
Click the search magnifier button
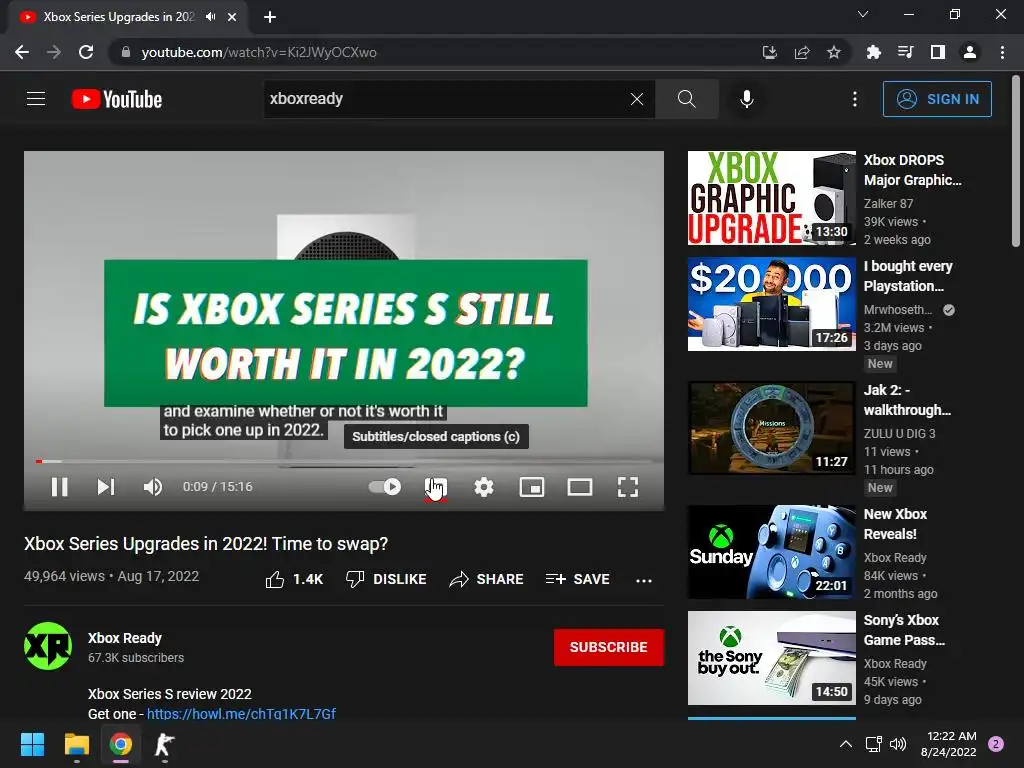[686, 99]
